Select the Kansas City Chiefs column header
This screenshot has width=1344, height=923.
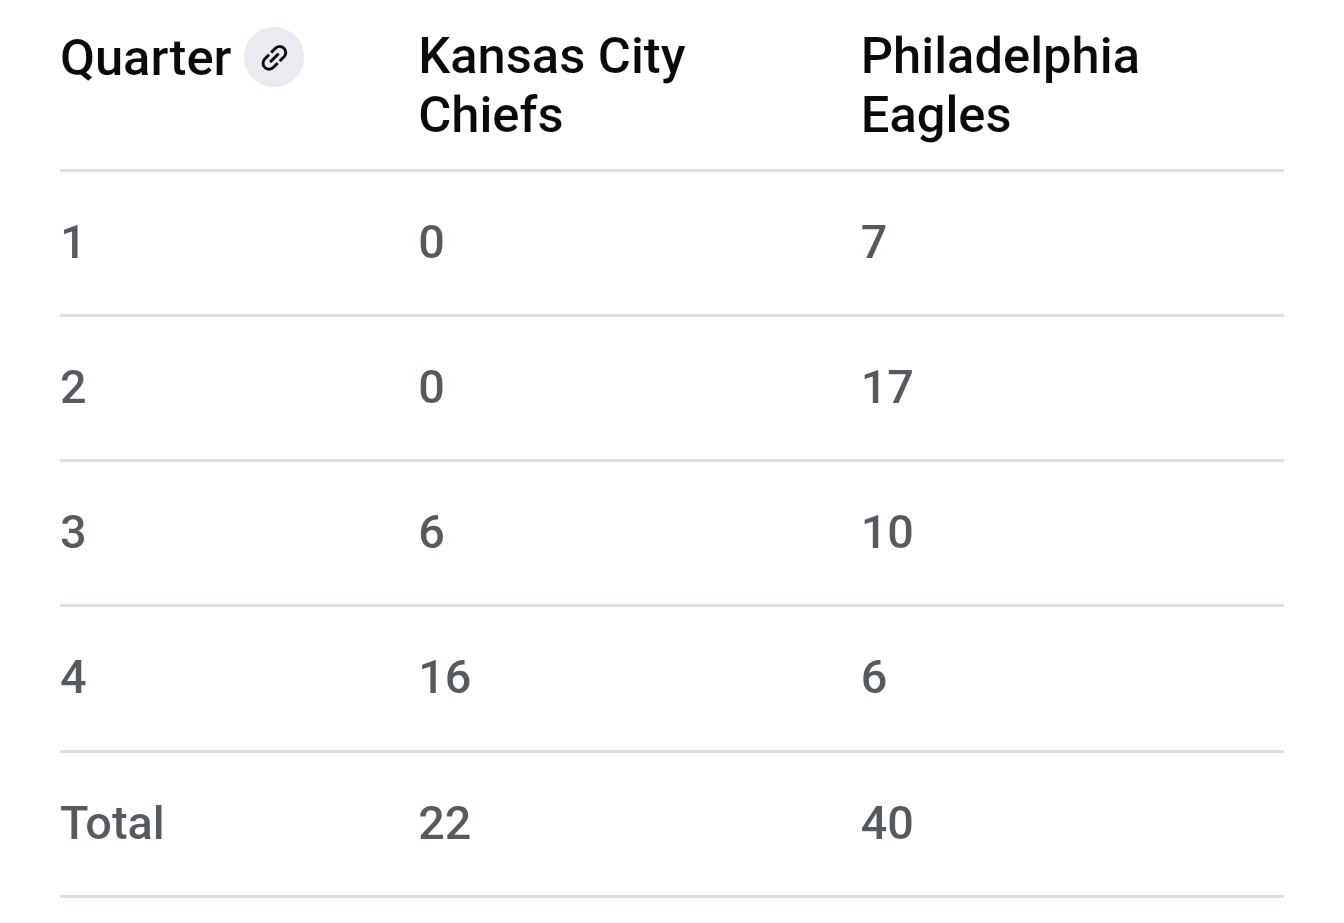point(552,85)
